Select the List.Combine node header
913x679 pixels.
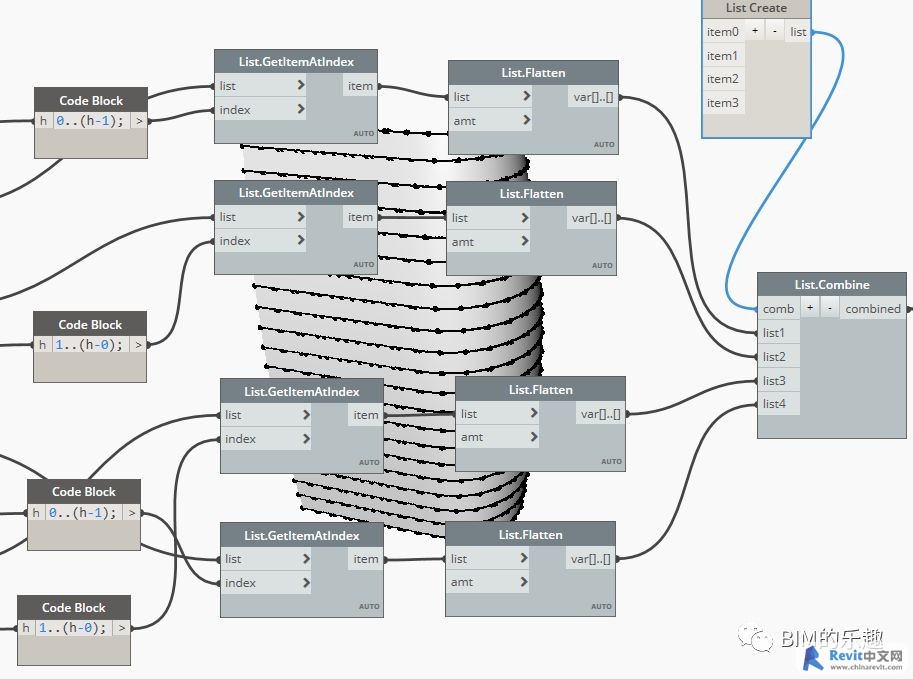[832, 285]
